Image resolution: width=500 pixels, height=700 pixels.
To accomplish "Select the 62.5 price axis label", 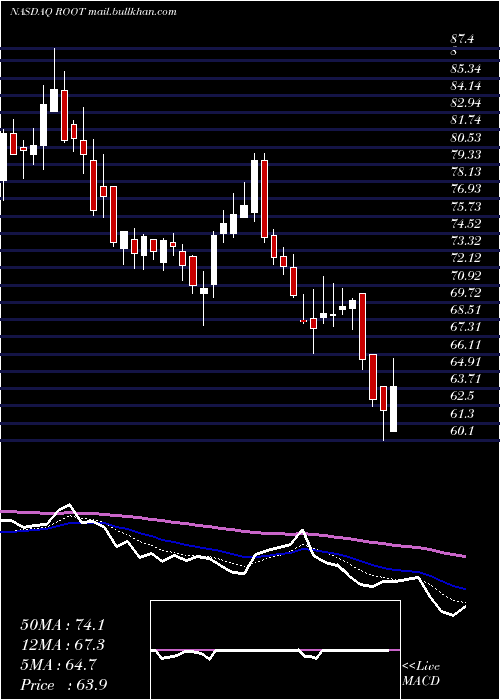I will pos(463,396).
